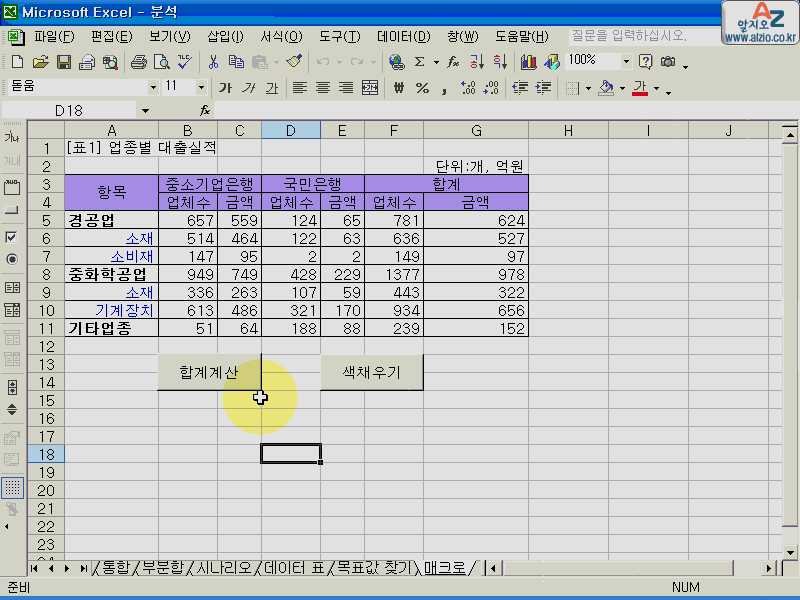
Task: Toggle grid on the Forms toolbar
Action: tap(12, 488)
